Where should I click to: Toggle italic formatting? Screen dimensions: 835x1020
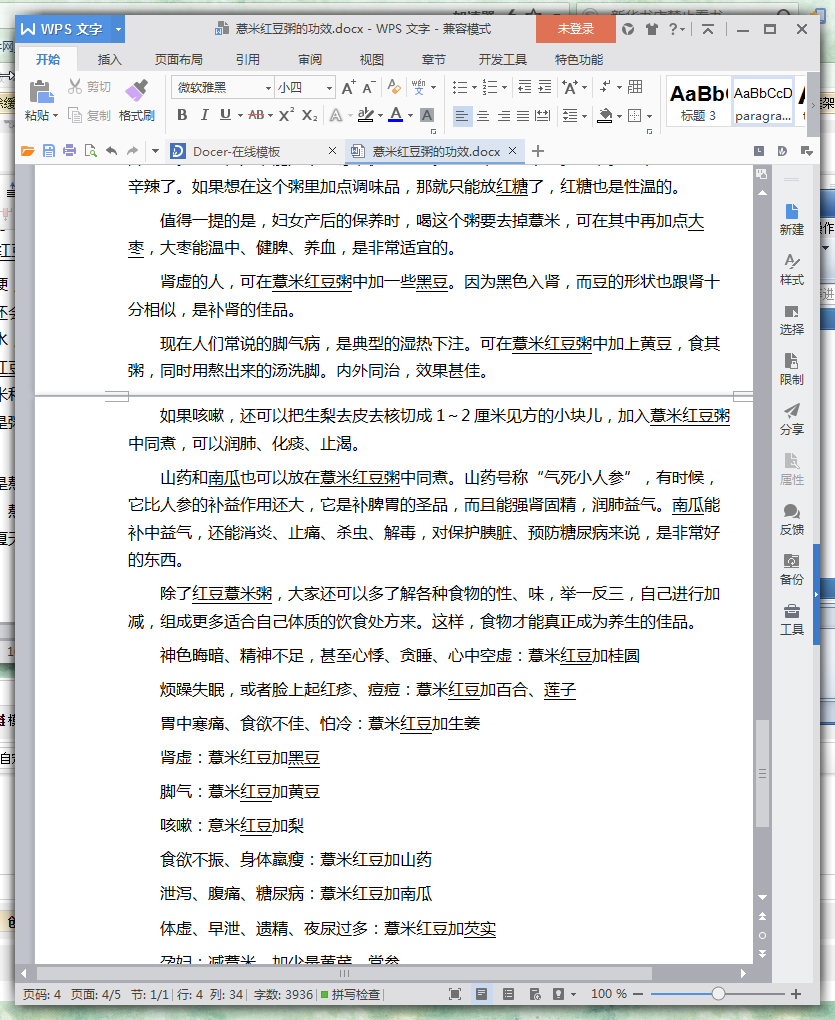pyautogui.click(x=203, y=116)
